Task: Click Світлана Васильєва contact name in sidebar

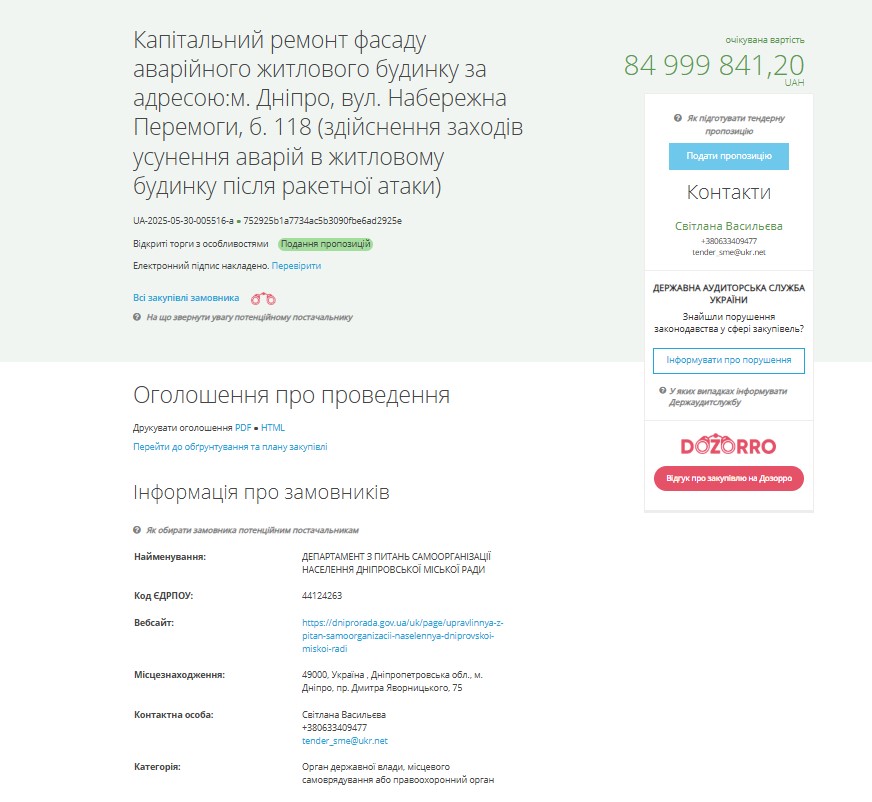Action: (x=729, y=226)
